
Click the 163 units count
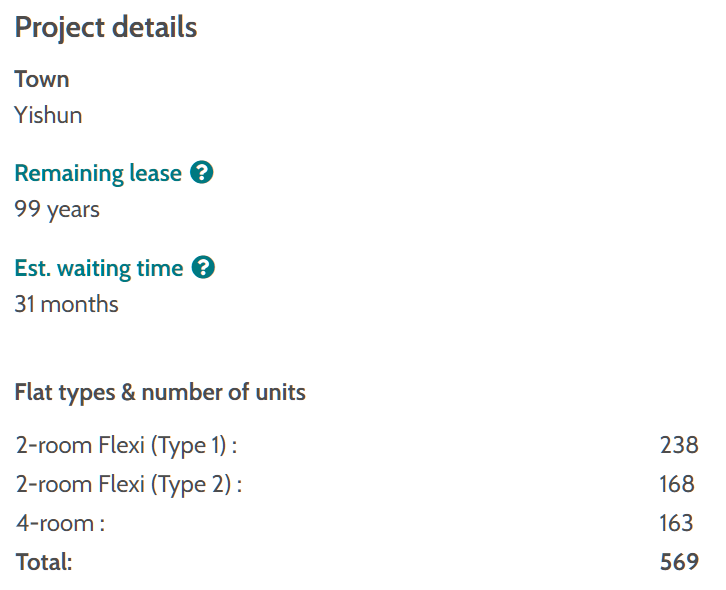pos(677,523)
